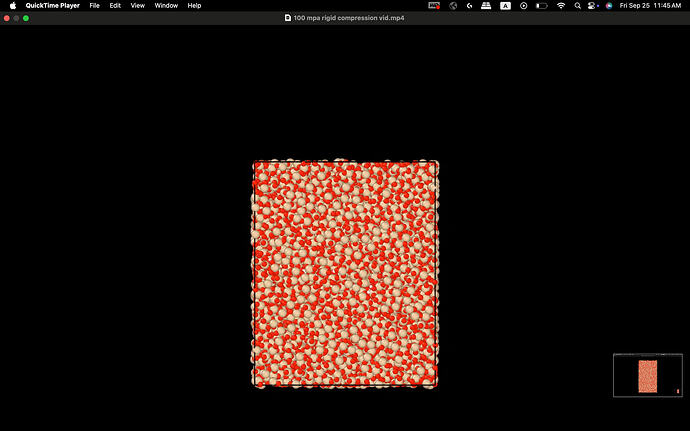Open the Apple menu
Viewport: 690px width, 431px height.
(13, 6)
